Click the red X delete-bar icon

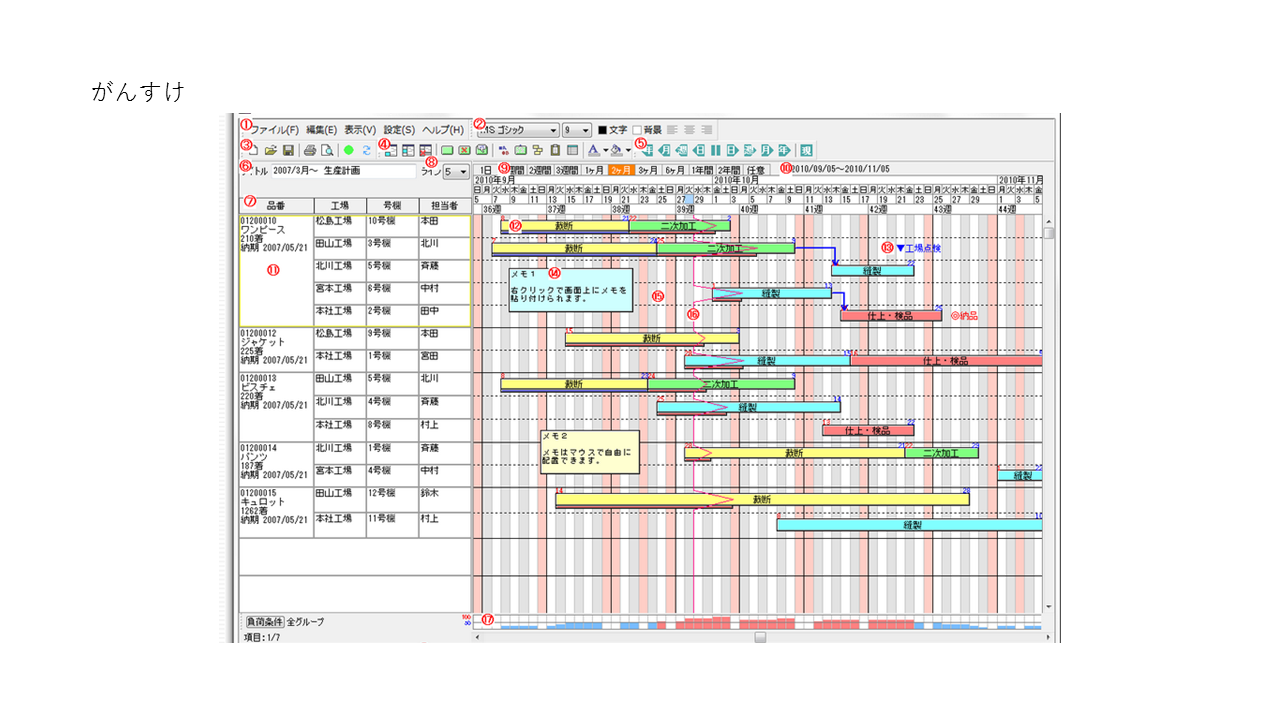[464, 150]
